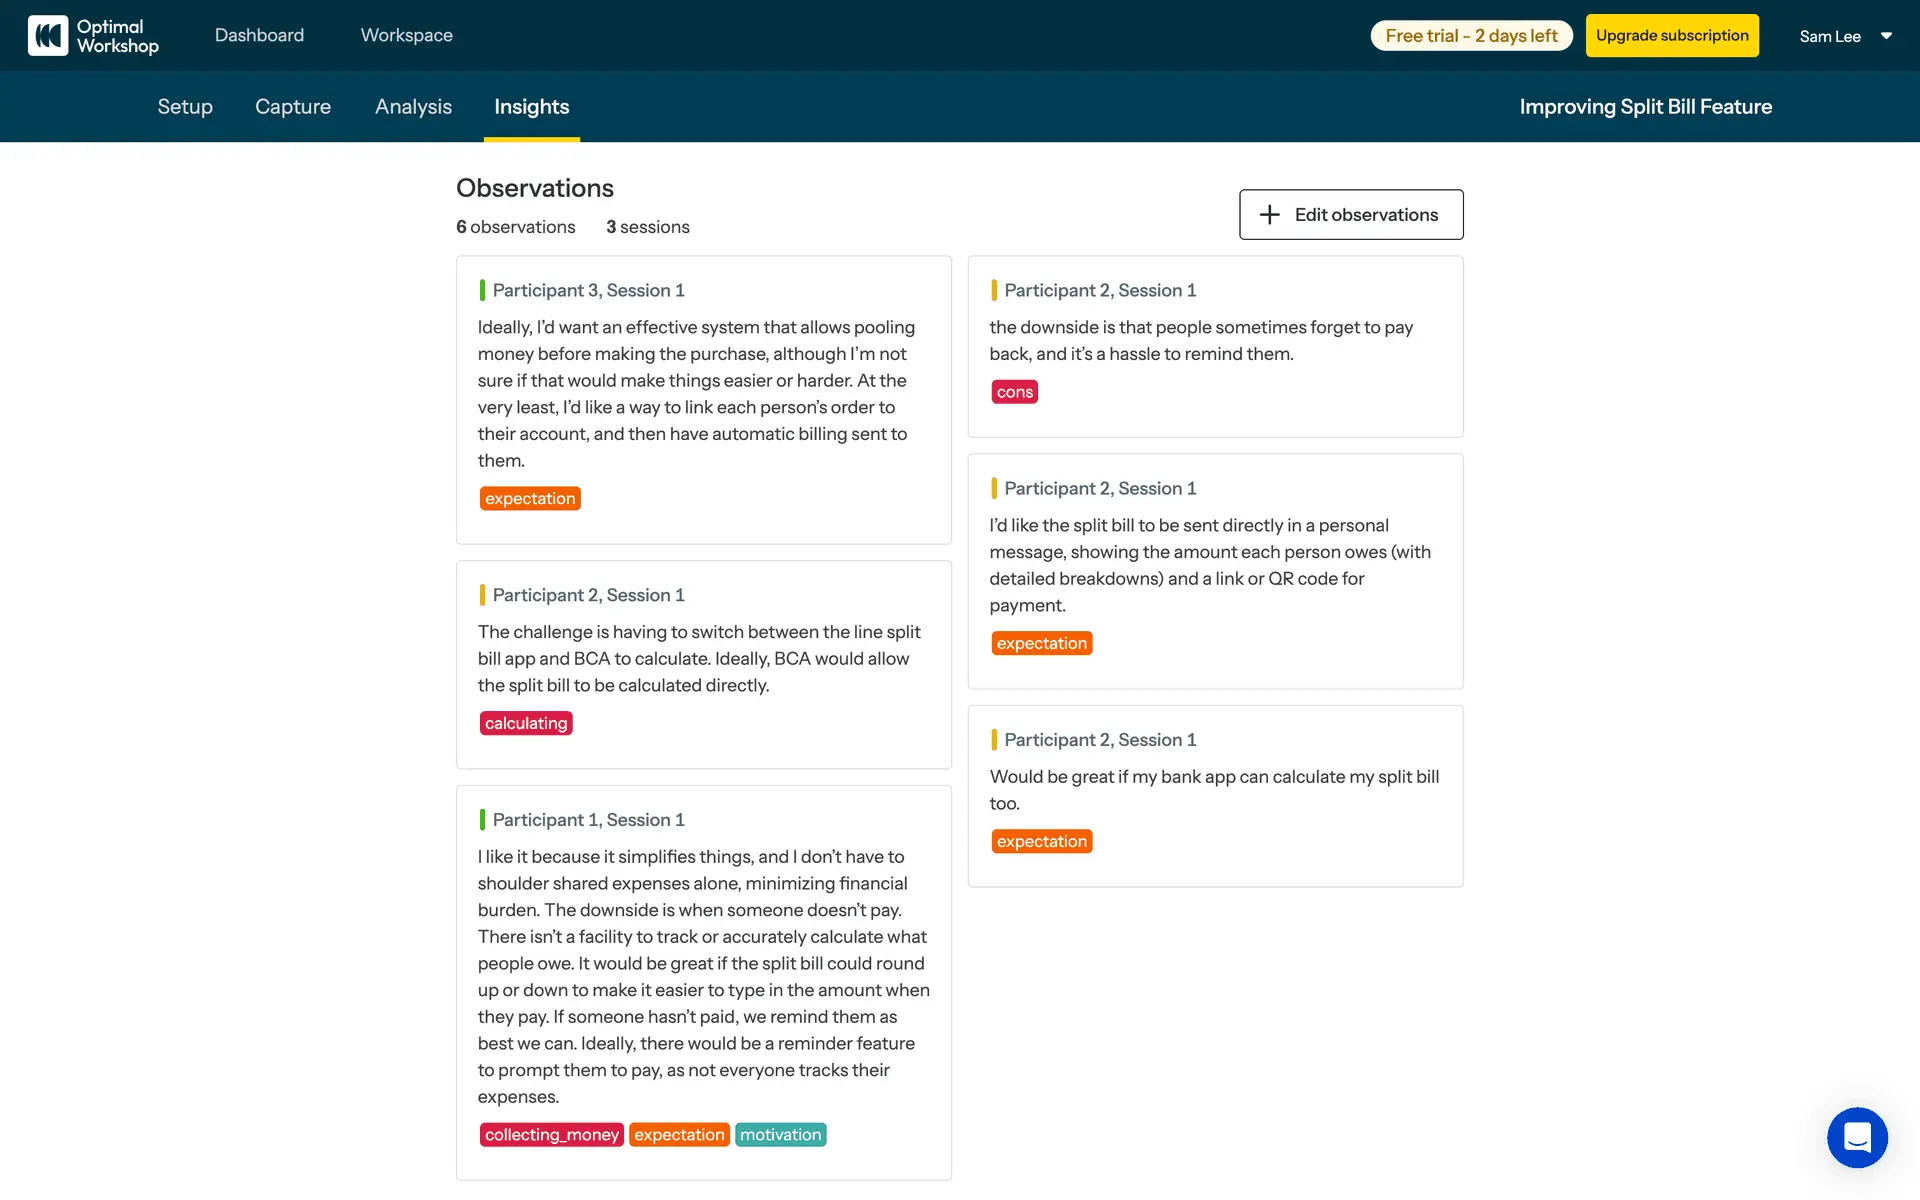Click the Free trial 2 days left badge
Screen dimensions: 1920x1200
click(1471, 36)
